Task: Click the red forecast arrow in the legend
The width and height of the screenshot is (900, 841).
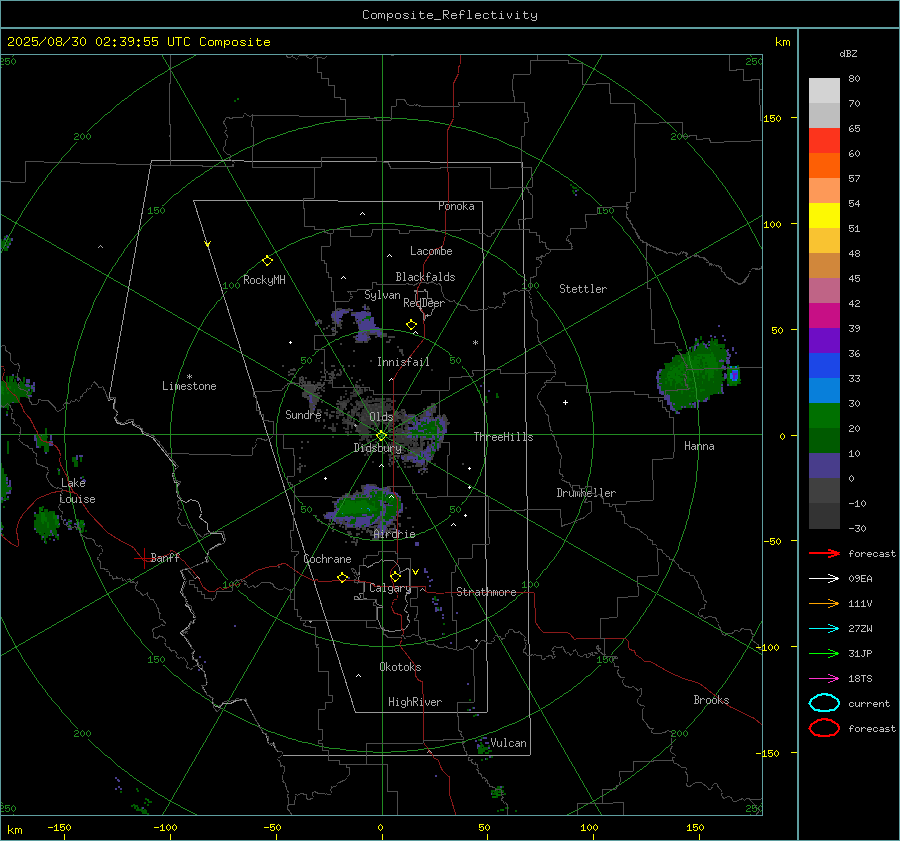Action: [x=824, y=553]
